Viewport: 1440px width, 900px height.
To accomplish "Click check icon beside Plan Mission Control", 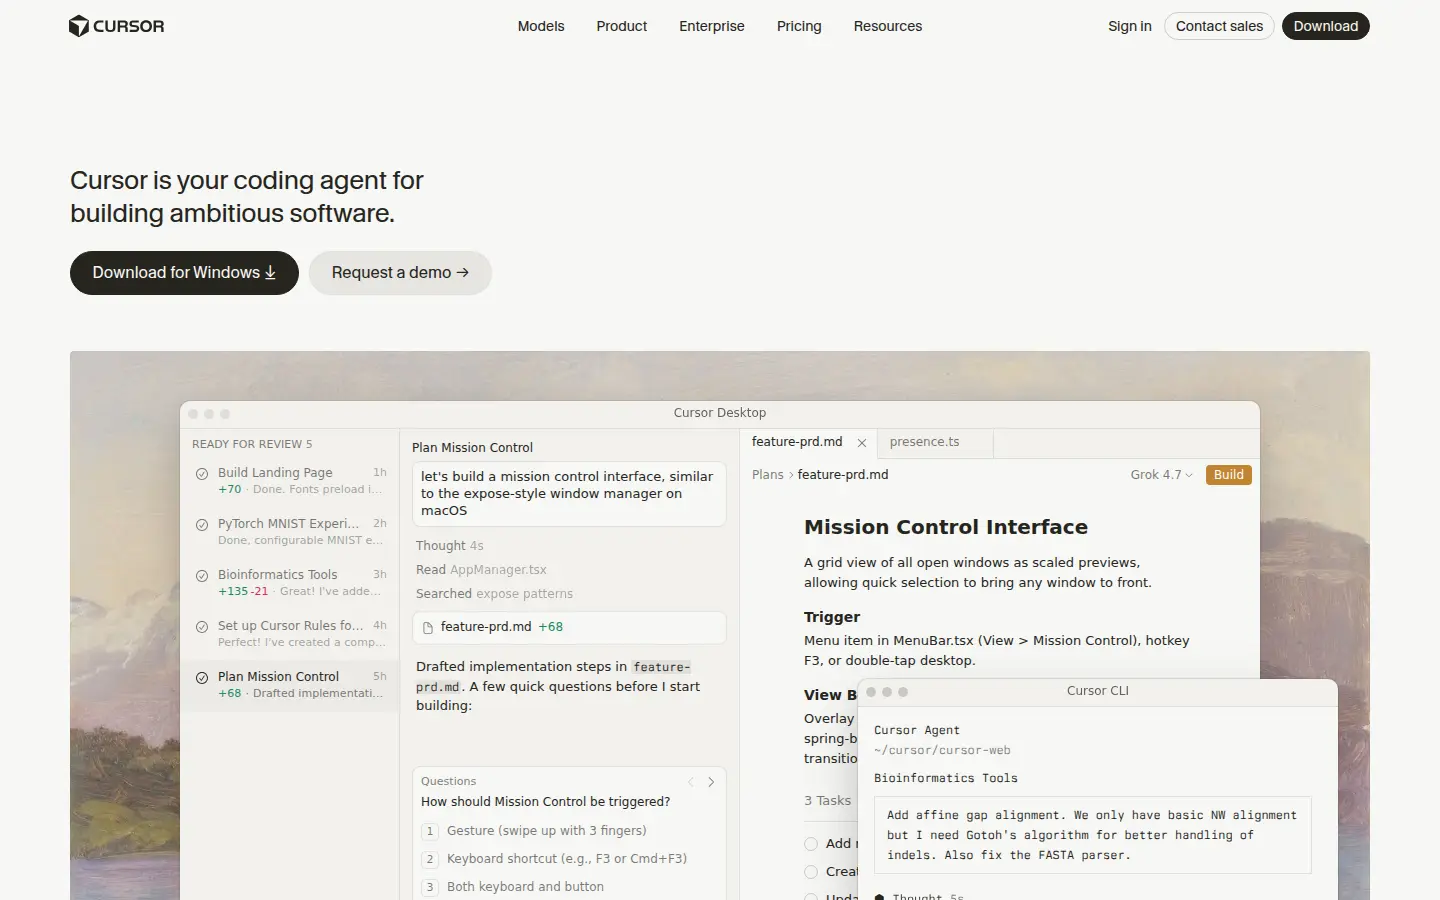I will pyautogui.click(x=202, y=678).
